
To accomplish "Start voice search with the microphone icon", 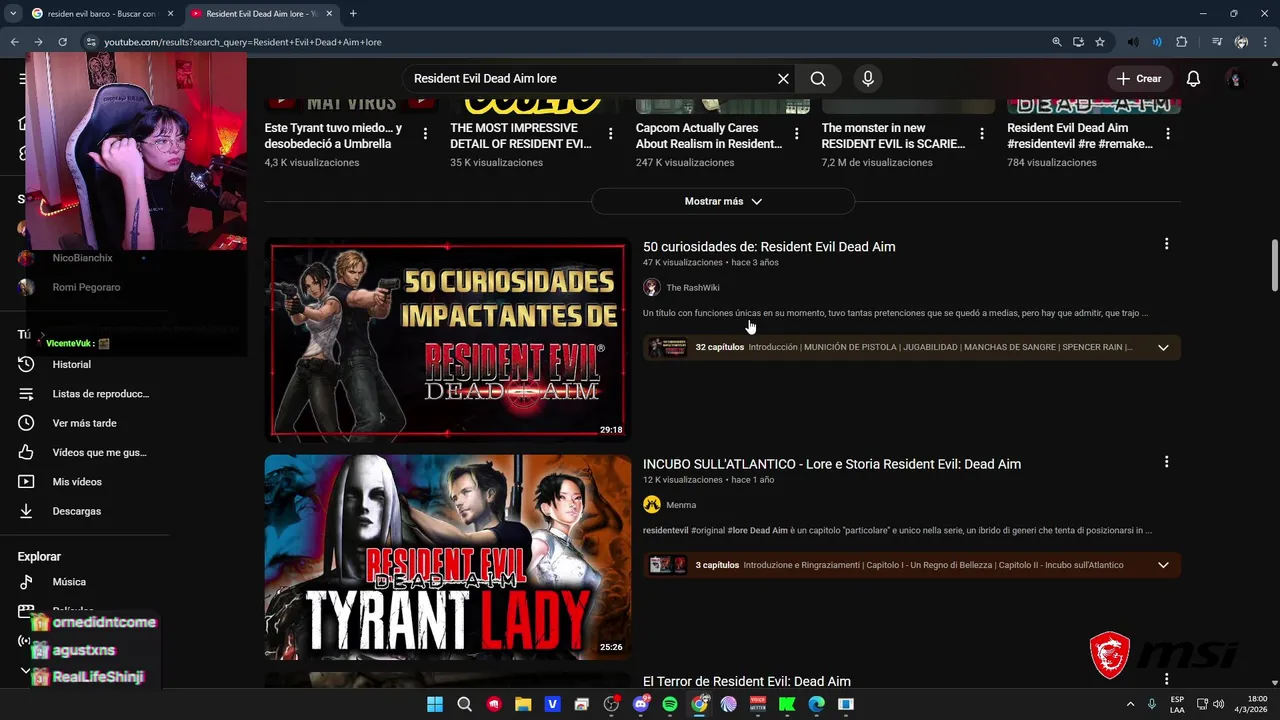I will 867,79.
